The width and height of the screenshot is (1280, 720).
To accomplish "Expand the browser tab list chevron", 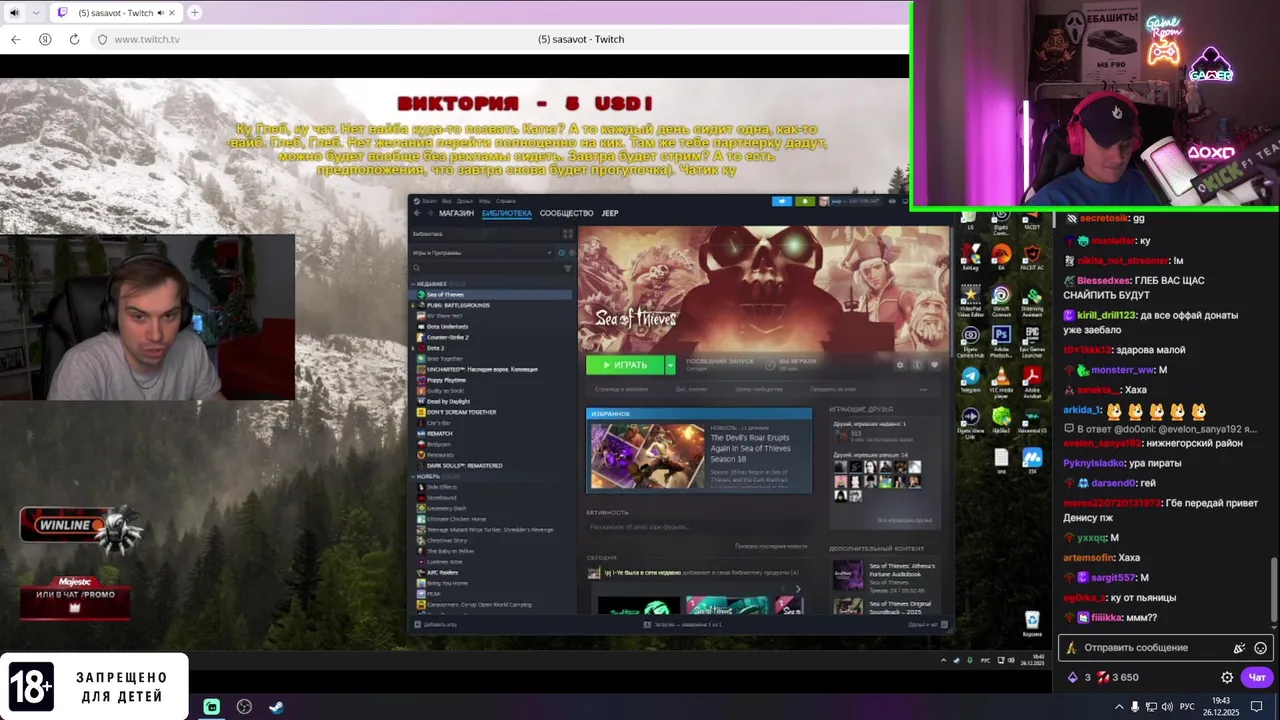I will point(36,13).
